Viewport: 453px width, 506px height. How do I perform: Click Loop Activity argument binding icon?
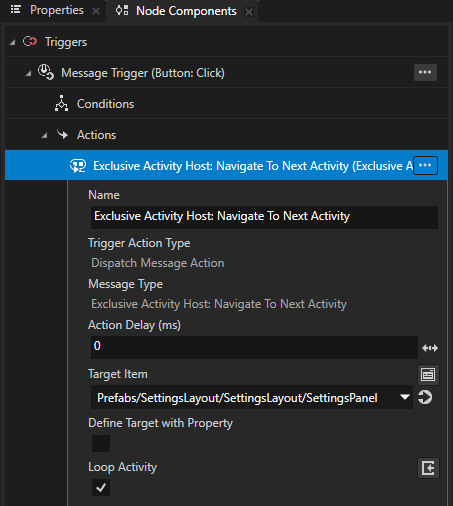[428, 468]
